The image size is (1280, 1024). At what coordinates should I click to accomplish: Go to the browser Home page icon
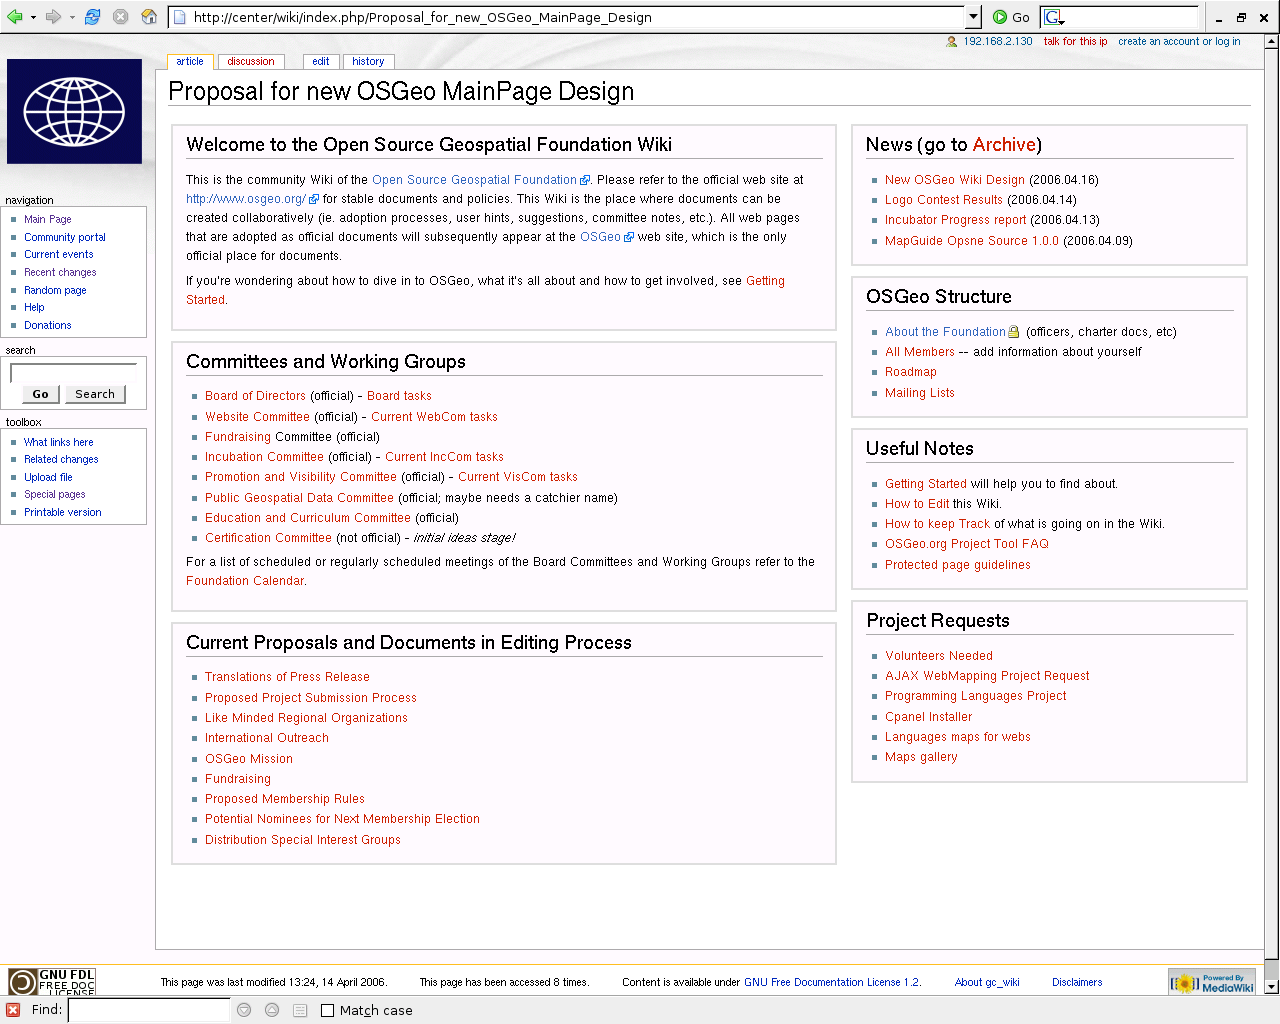[x=149, y=17]
